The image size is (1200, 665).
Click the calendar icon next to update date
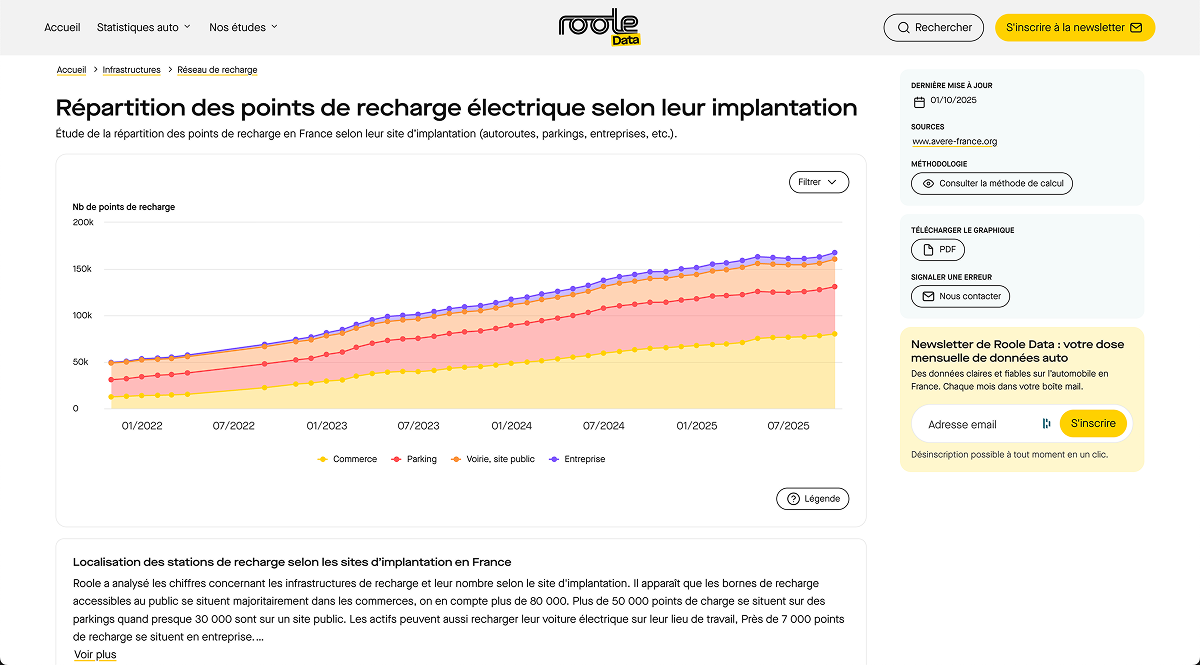point(918,101)
